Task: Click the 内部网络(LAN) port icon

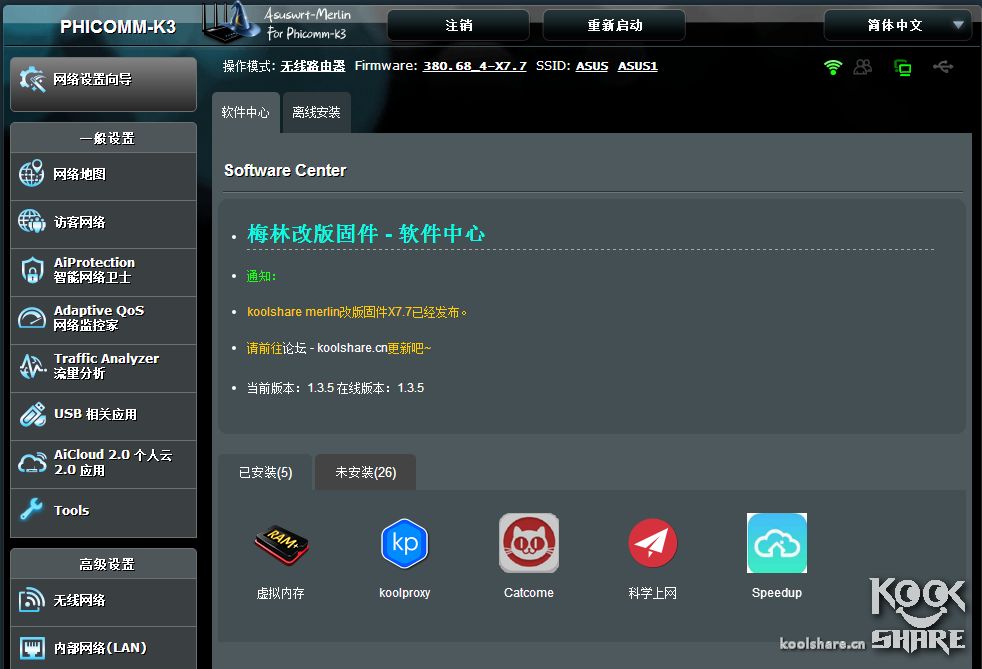Action: 32,648
